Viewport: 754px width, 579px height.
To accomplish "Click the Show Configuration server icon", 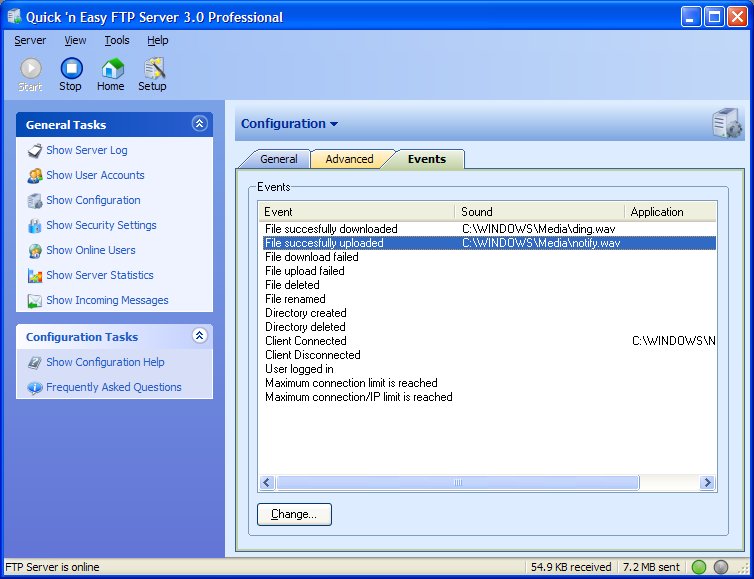I will 35,201.
